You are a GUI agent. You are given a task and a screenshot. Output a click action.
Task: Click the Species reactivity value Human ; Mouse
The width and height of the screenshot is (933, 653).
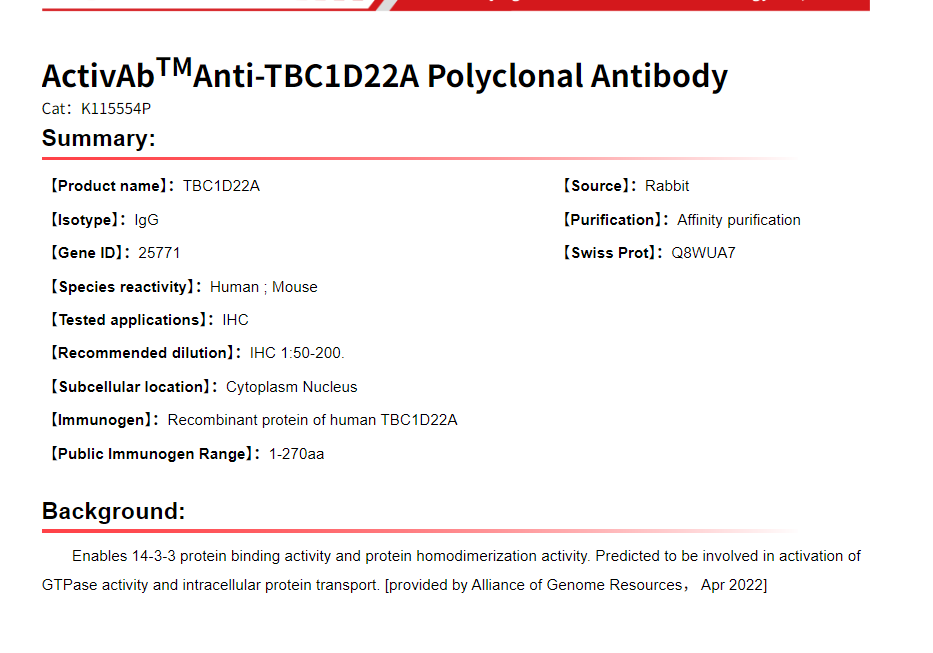click(263, 287)
